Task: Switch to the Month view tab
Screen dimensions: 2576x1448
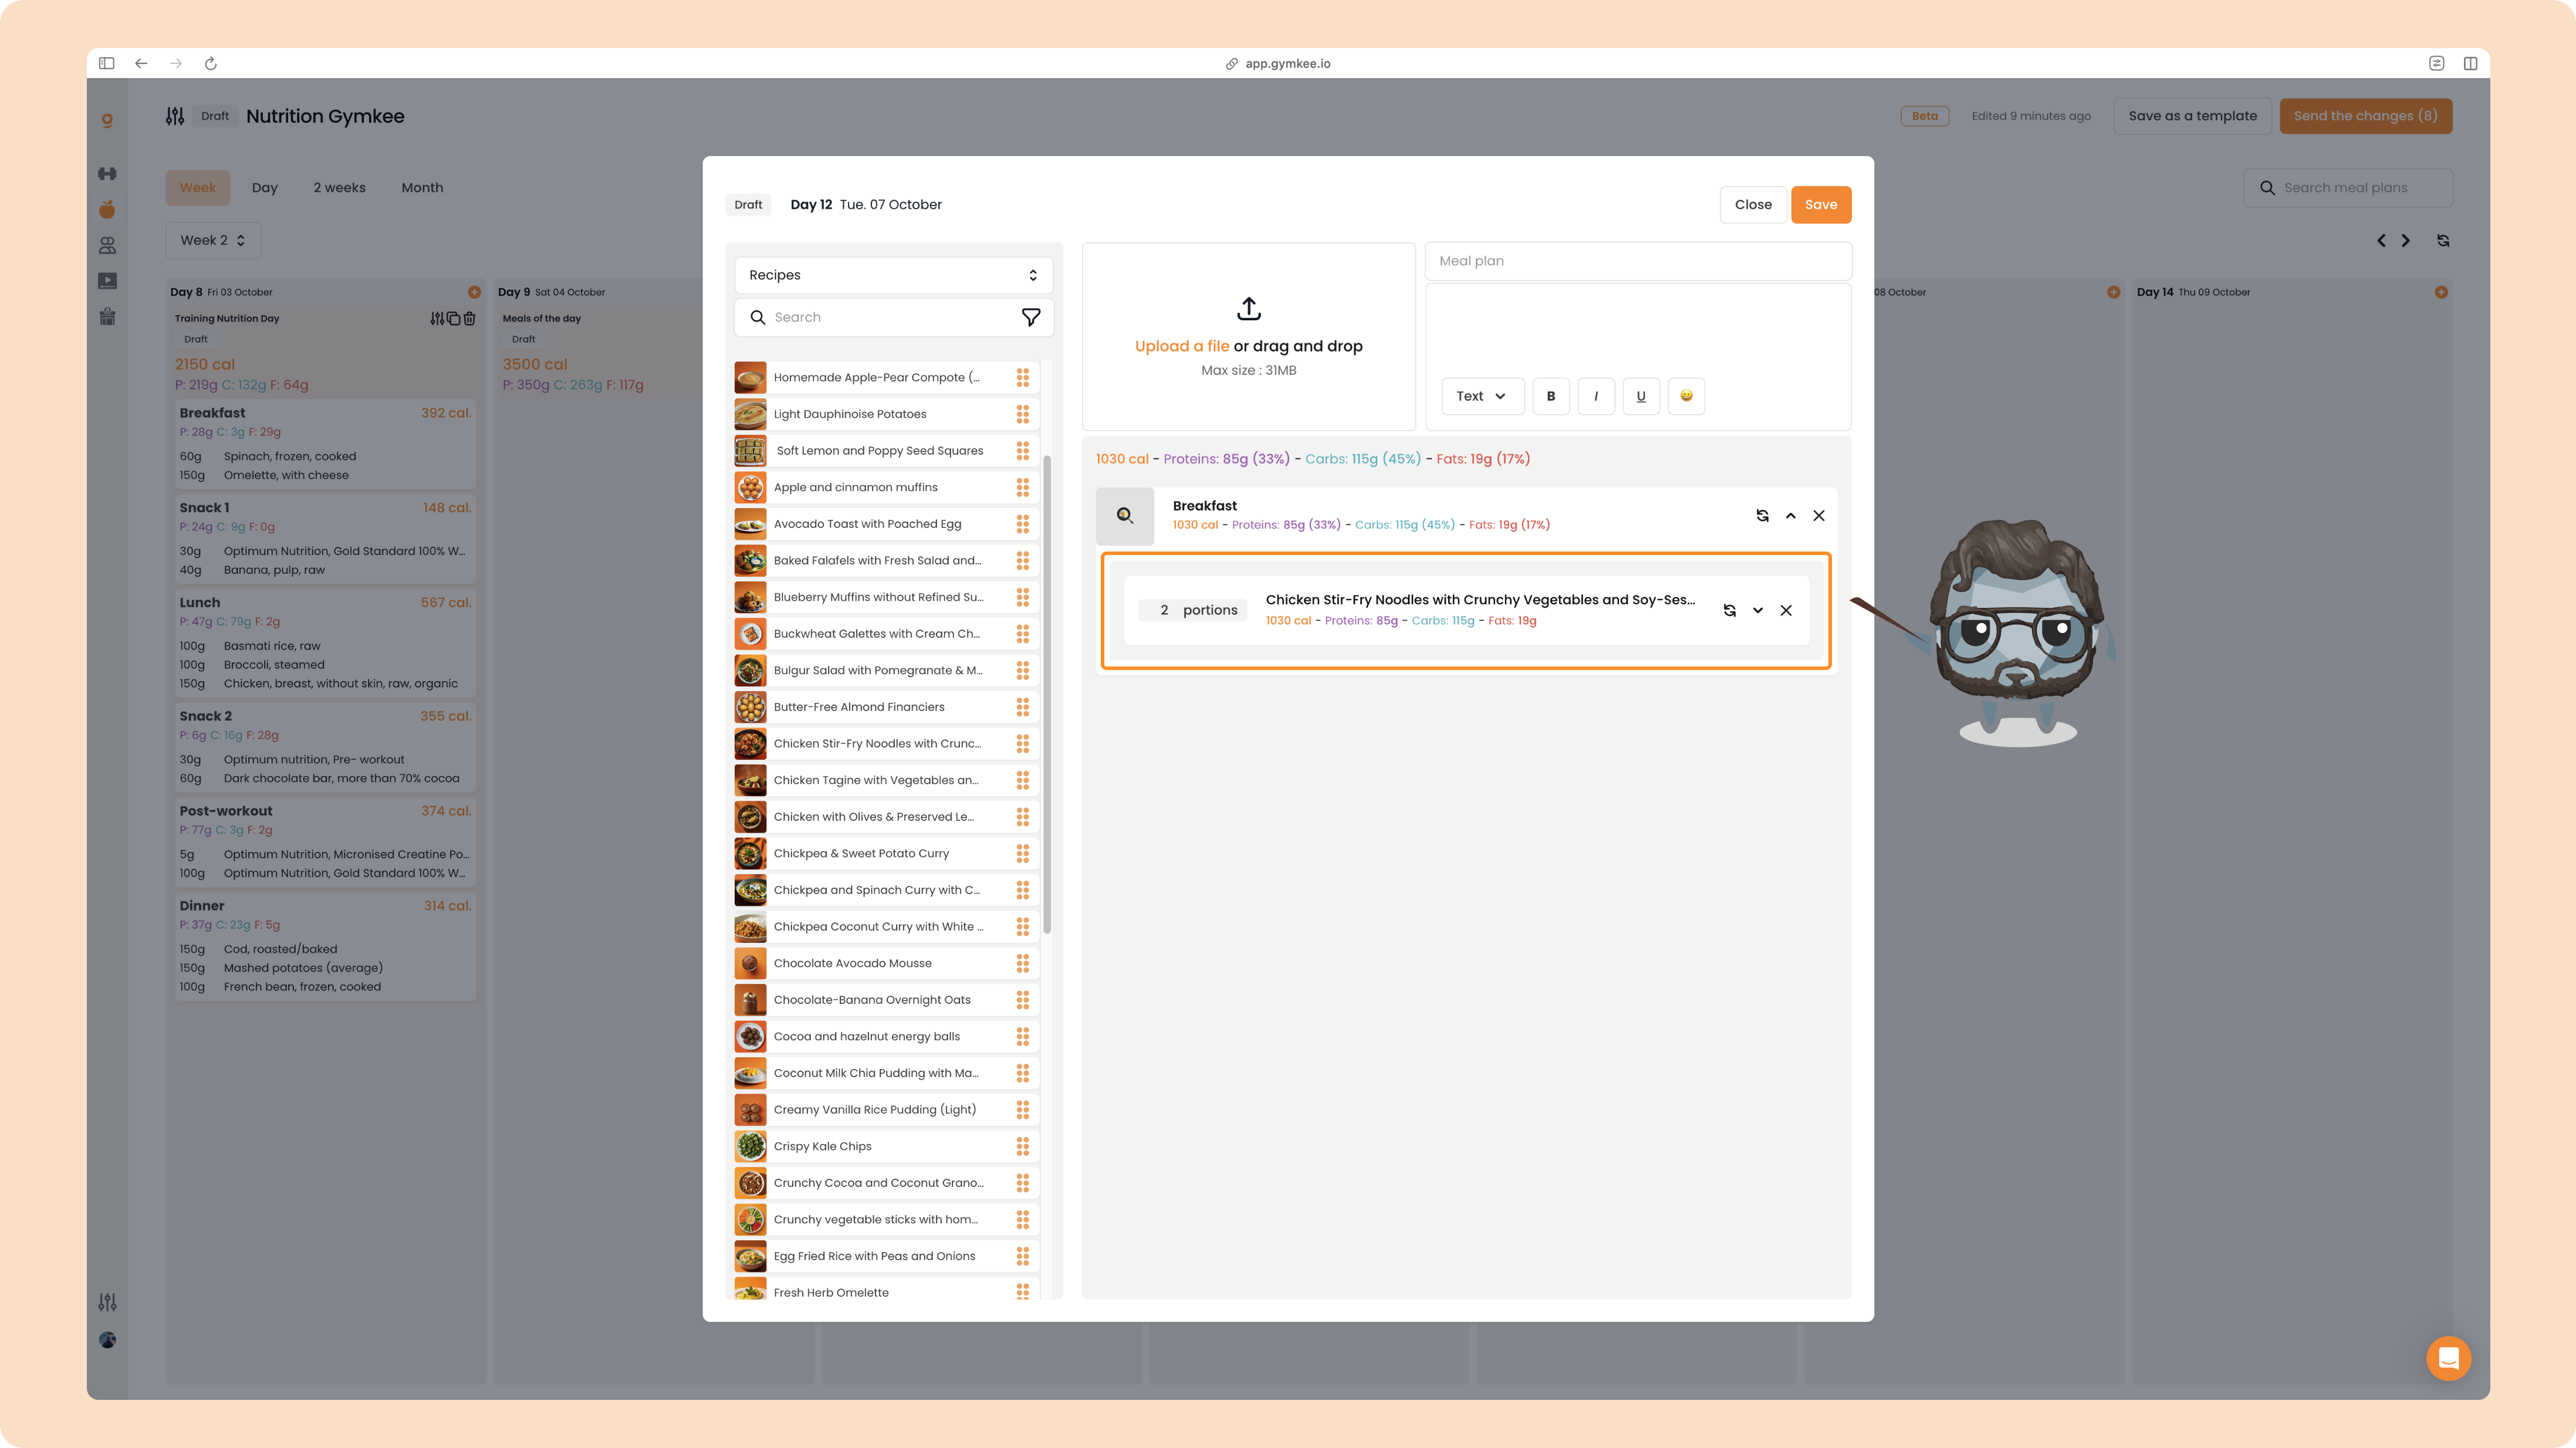Action: tap(422, 188)
